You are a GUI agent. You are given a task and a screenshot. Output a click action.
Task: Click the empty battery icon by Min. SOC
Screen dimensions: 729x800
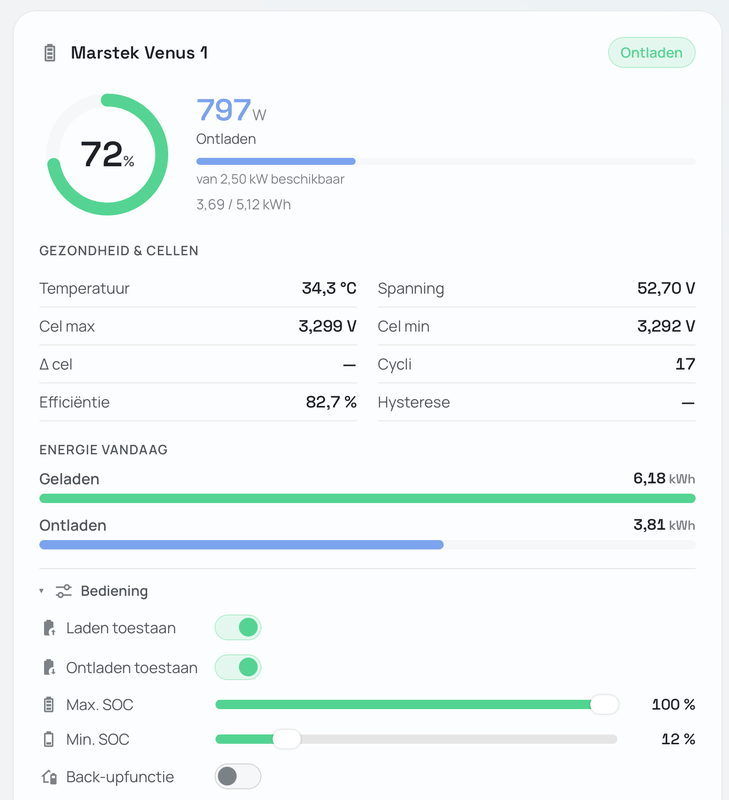[x=48, y=739]
